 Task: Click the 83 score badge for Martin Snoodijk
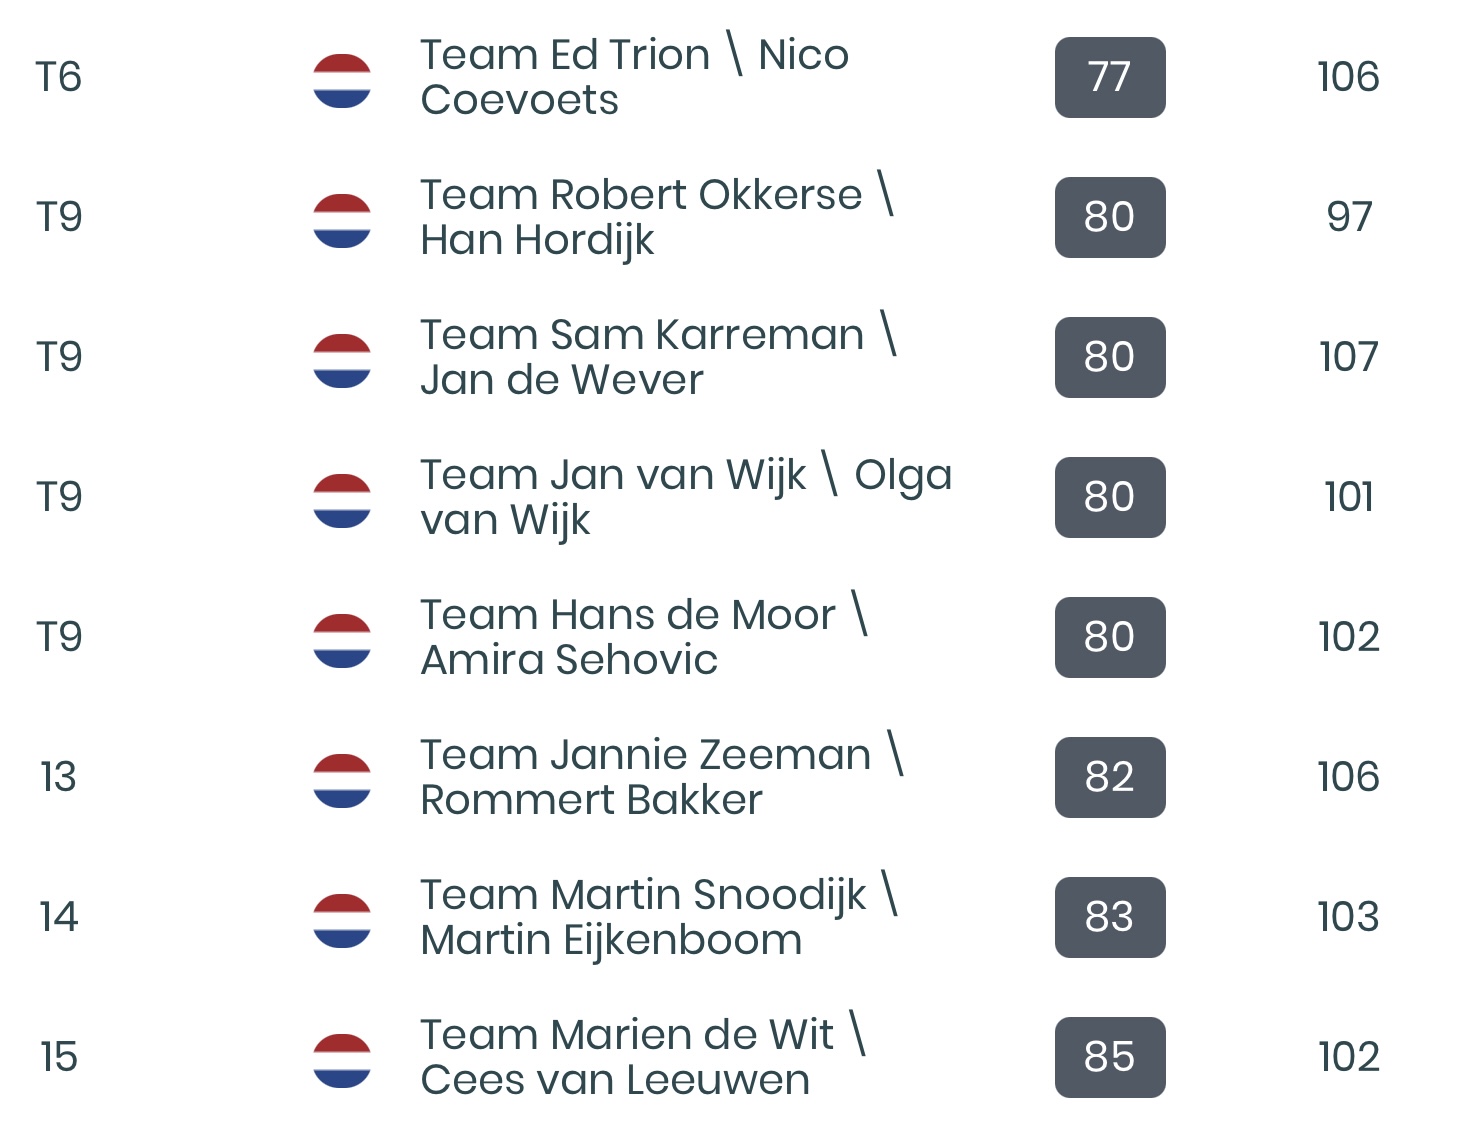click(x=1110, y=917)
